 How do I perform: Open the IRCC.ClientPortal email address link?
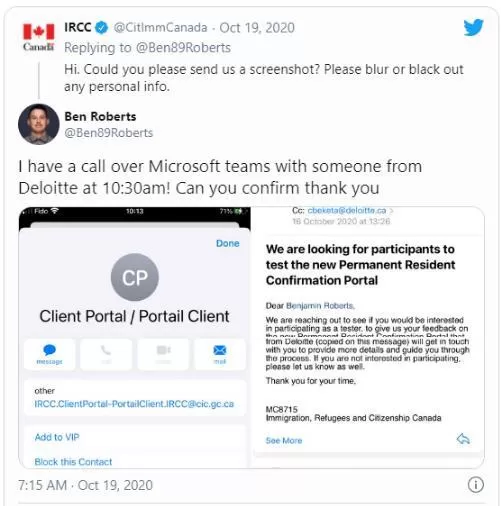coord(134,404)
